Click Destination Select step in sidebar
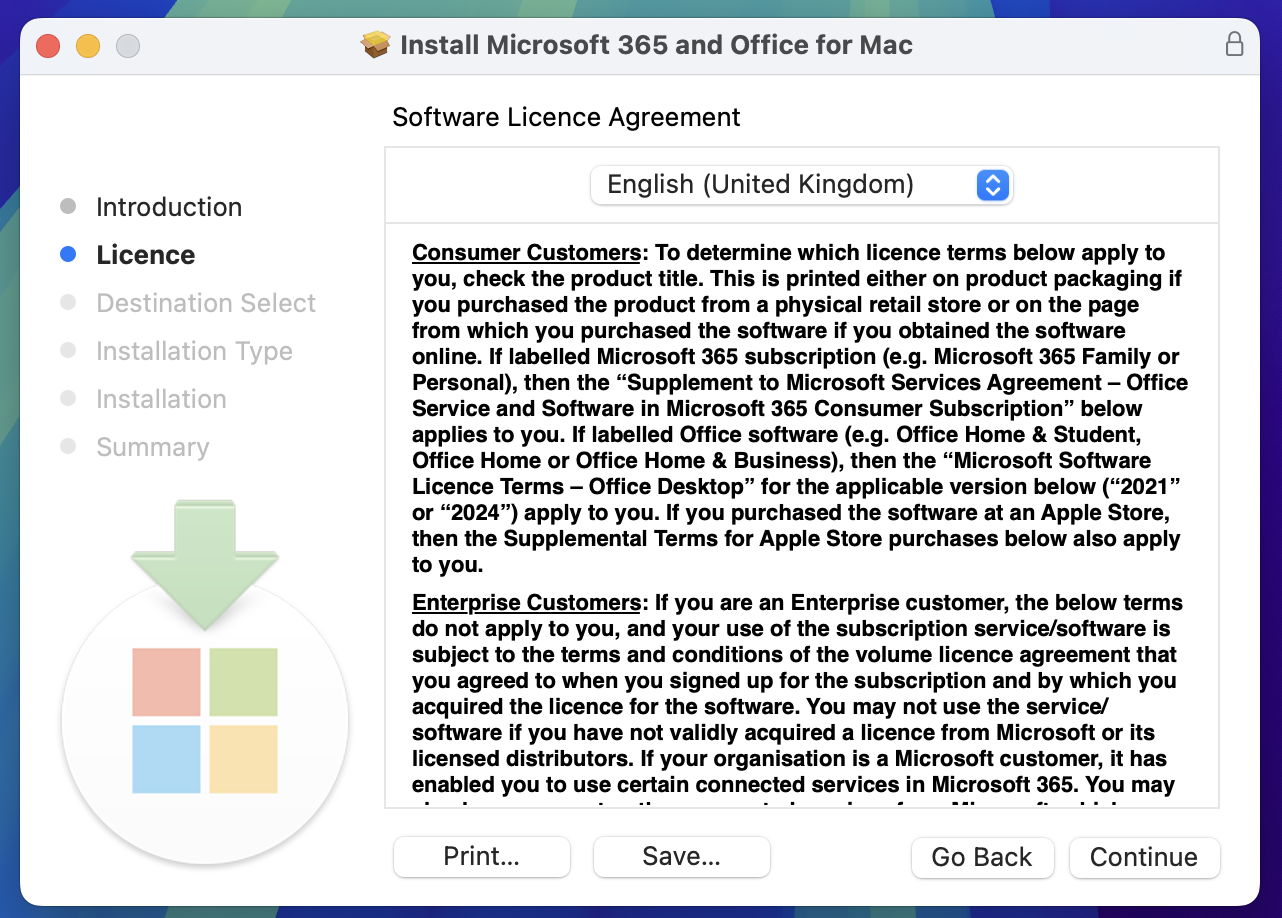The image size is (1282, 918). (206, 303)
